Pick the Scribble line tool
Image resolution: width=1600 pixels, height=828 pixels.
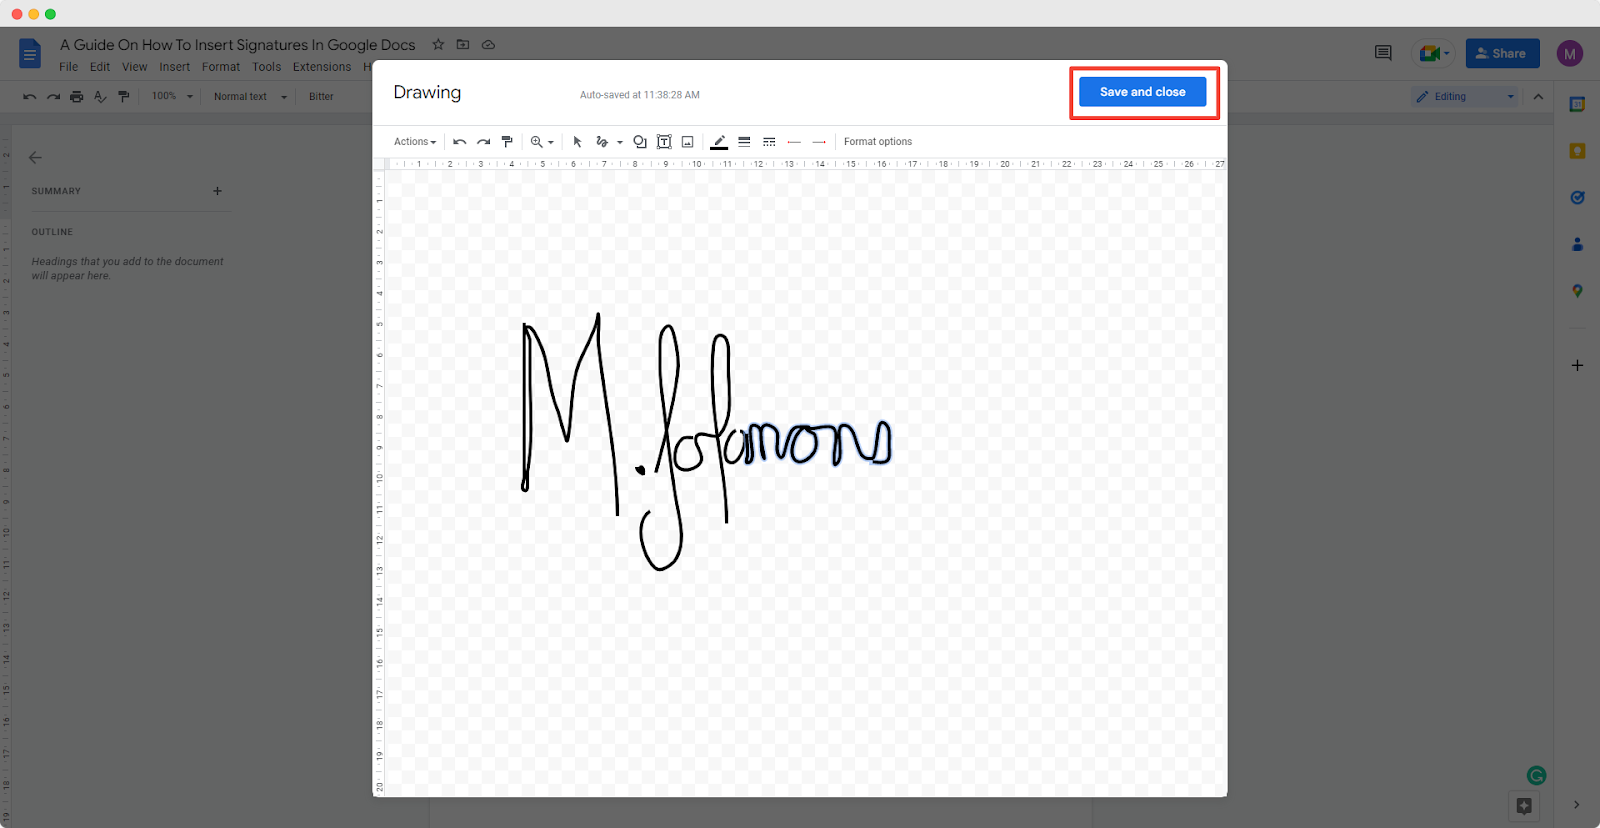(602, 142)
